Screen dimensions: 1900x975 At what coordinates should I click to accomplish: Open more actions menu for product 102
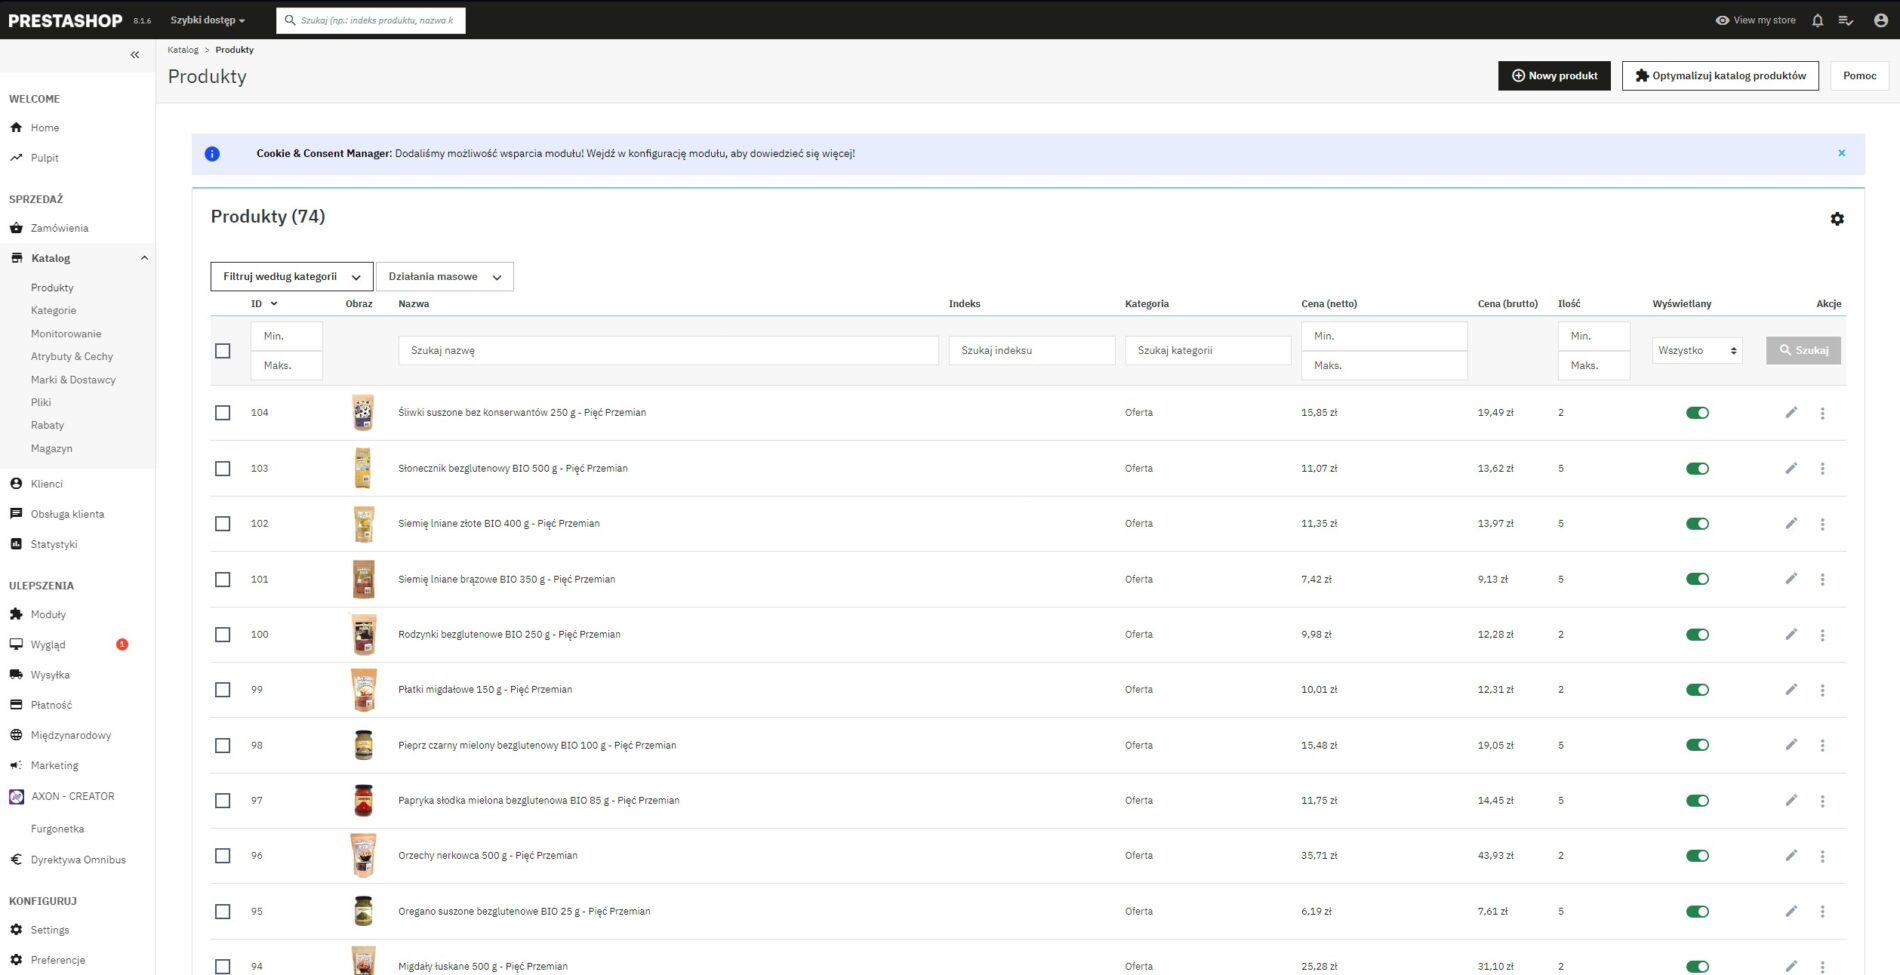click(x=1822, y=524)
